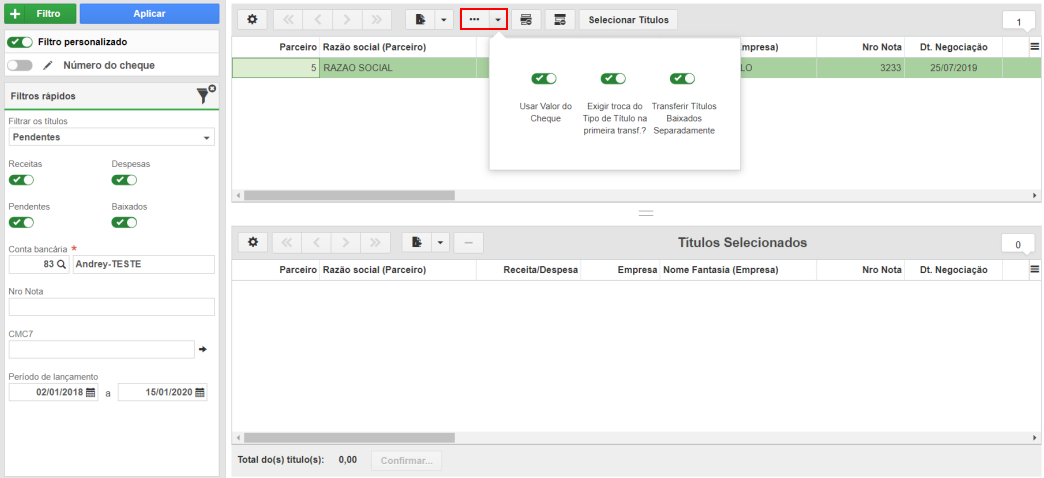Click the Confirmar button

406,460
